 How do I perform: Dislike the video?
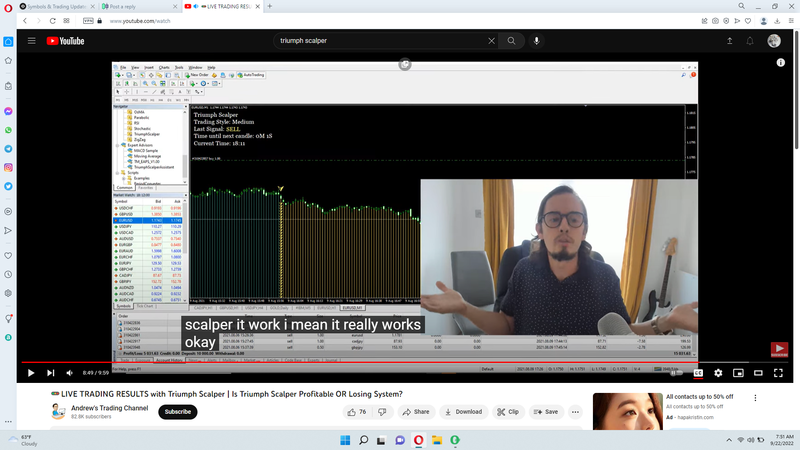(382, 412)
